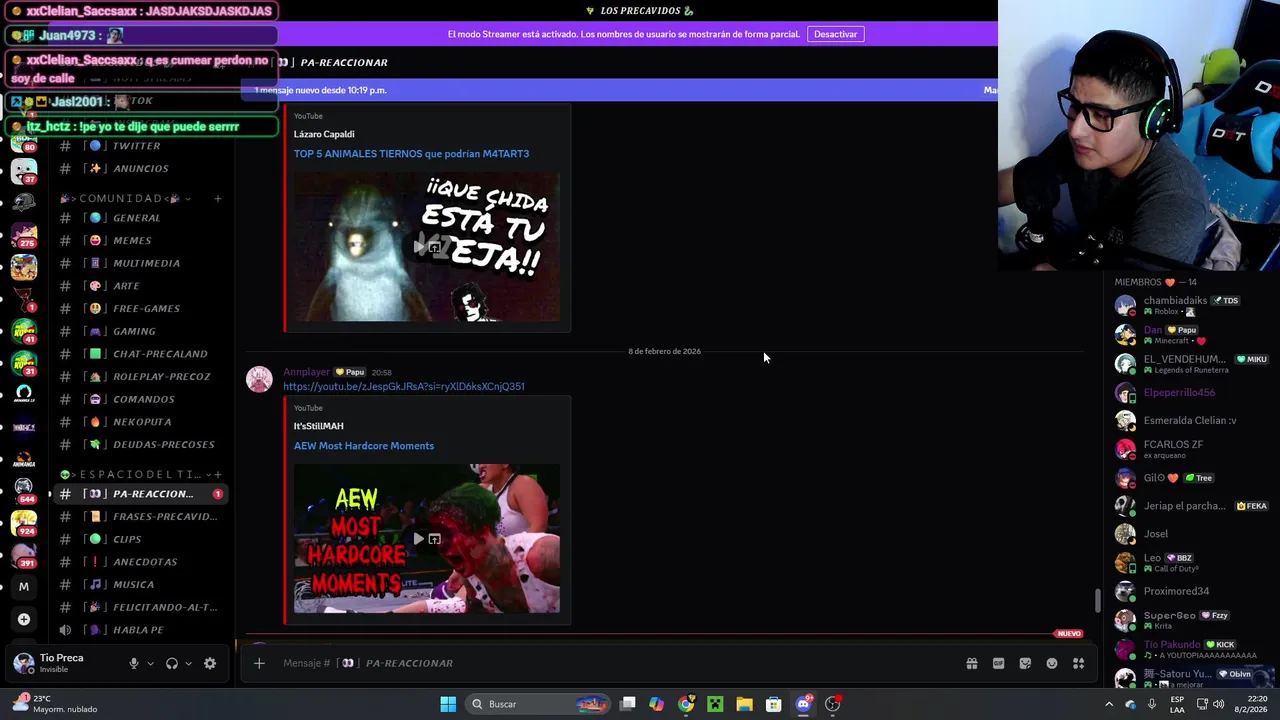Play the AEW Most Hardcore Moments video
Viewport: 1280px width, 720px height.
[x=418, y=539]
